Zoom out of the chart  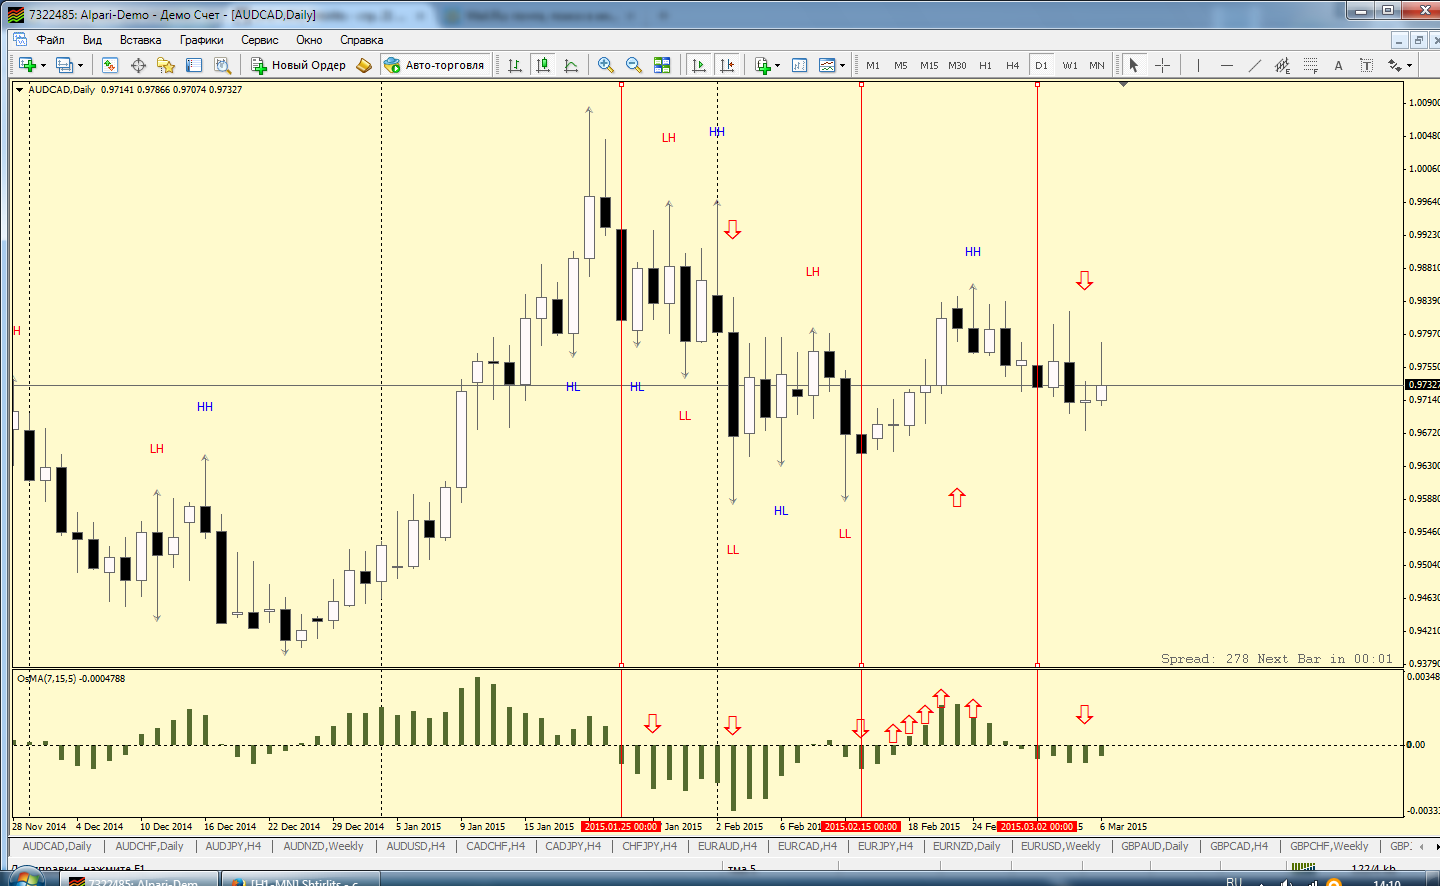tap(634, 65)
